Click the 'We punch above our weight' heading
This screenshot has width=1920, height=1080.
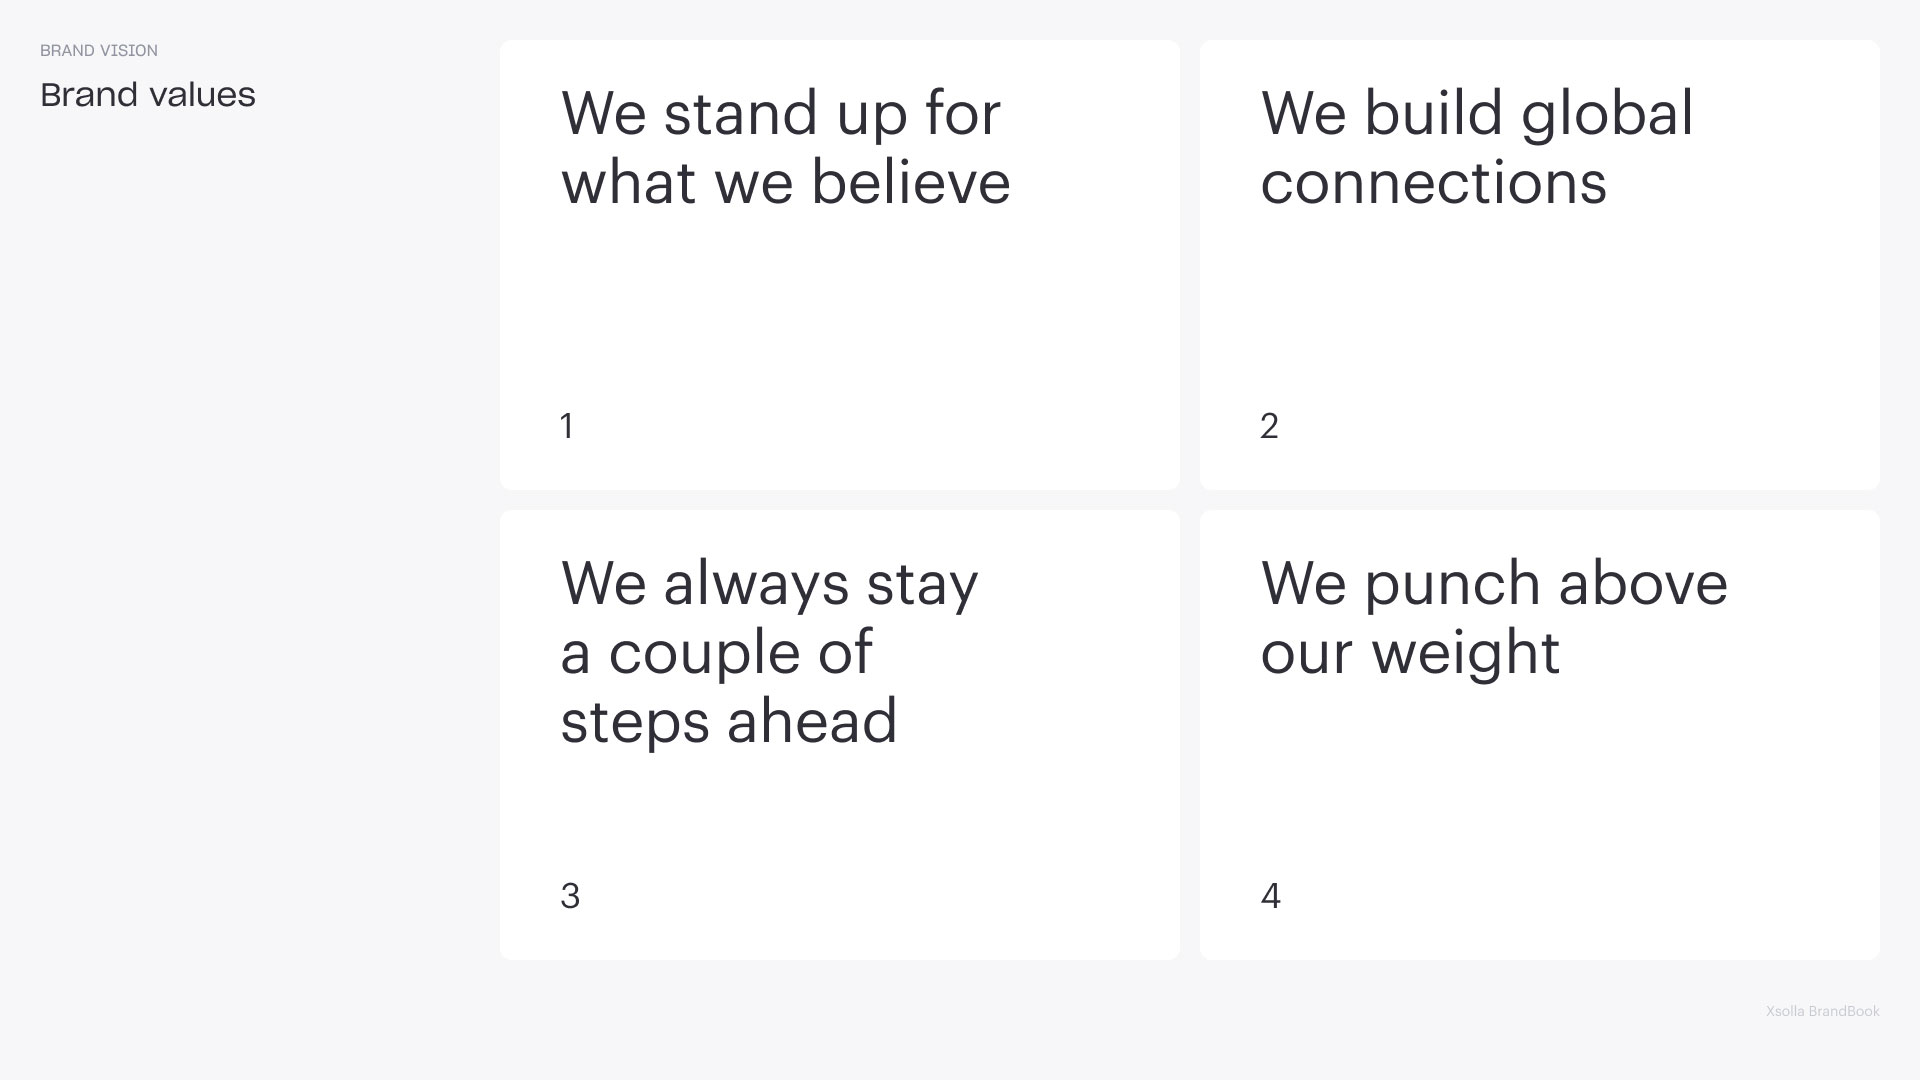[1493, 618]
